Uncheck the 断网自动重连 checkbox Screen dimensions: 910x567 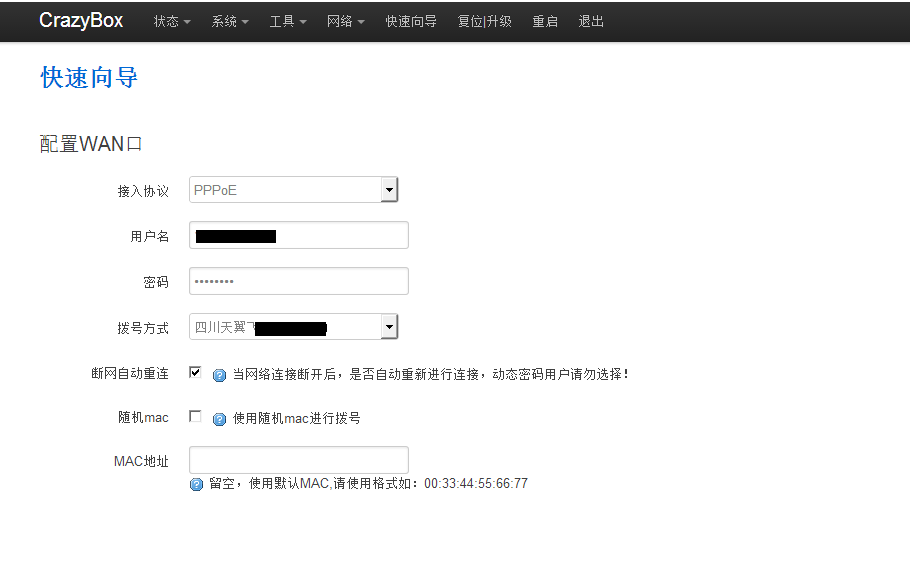coord(195,373)
